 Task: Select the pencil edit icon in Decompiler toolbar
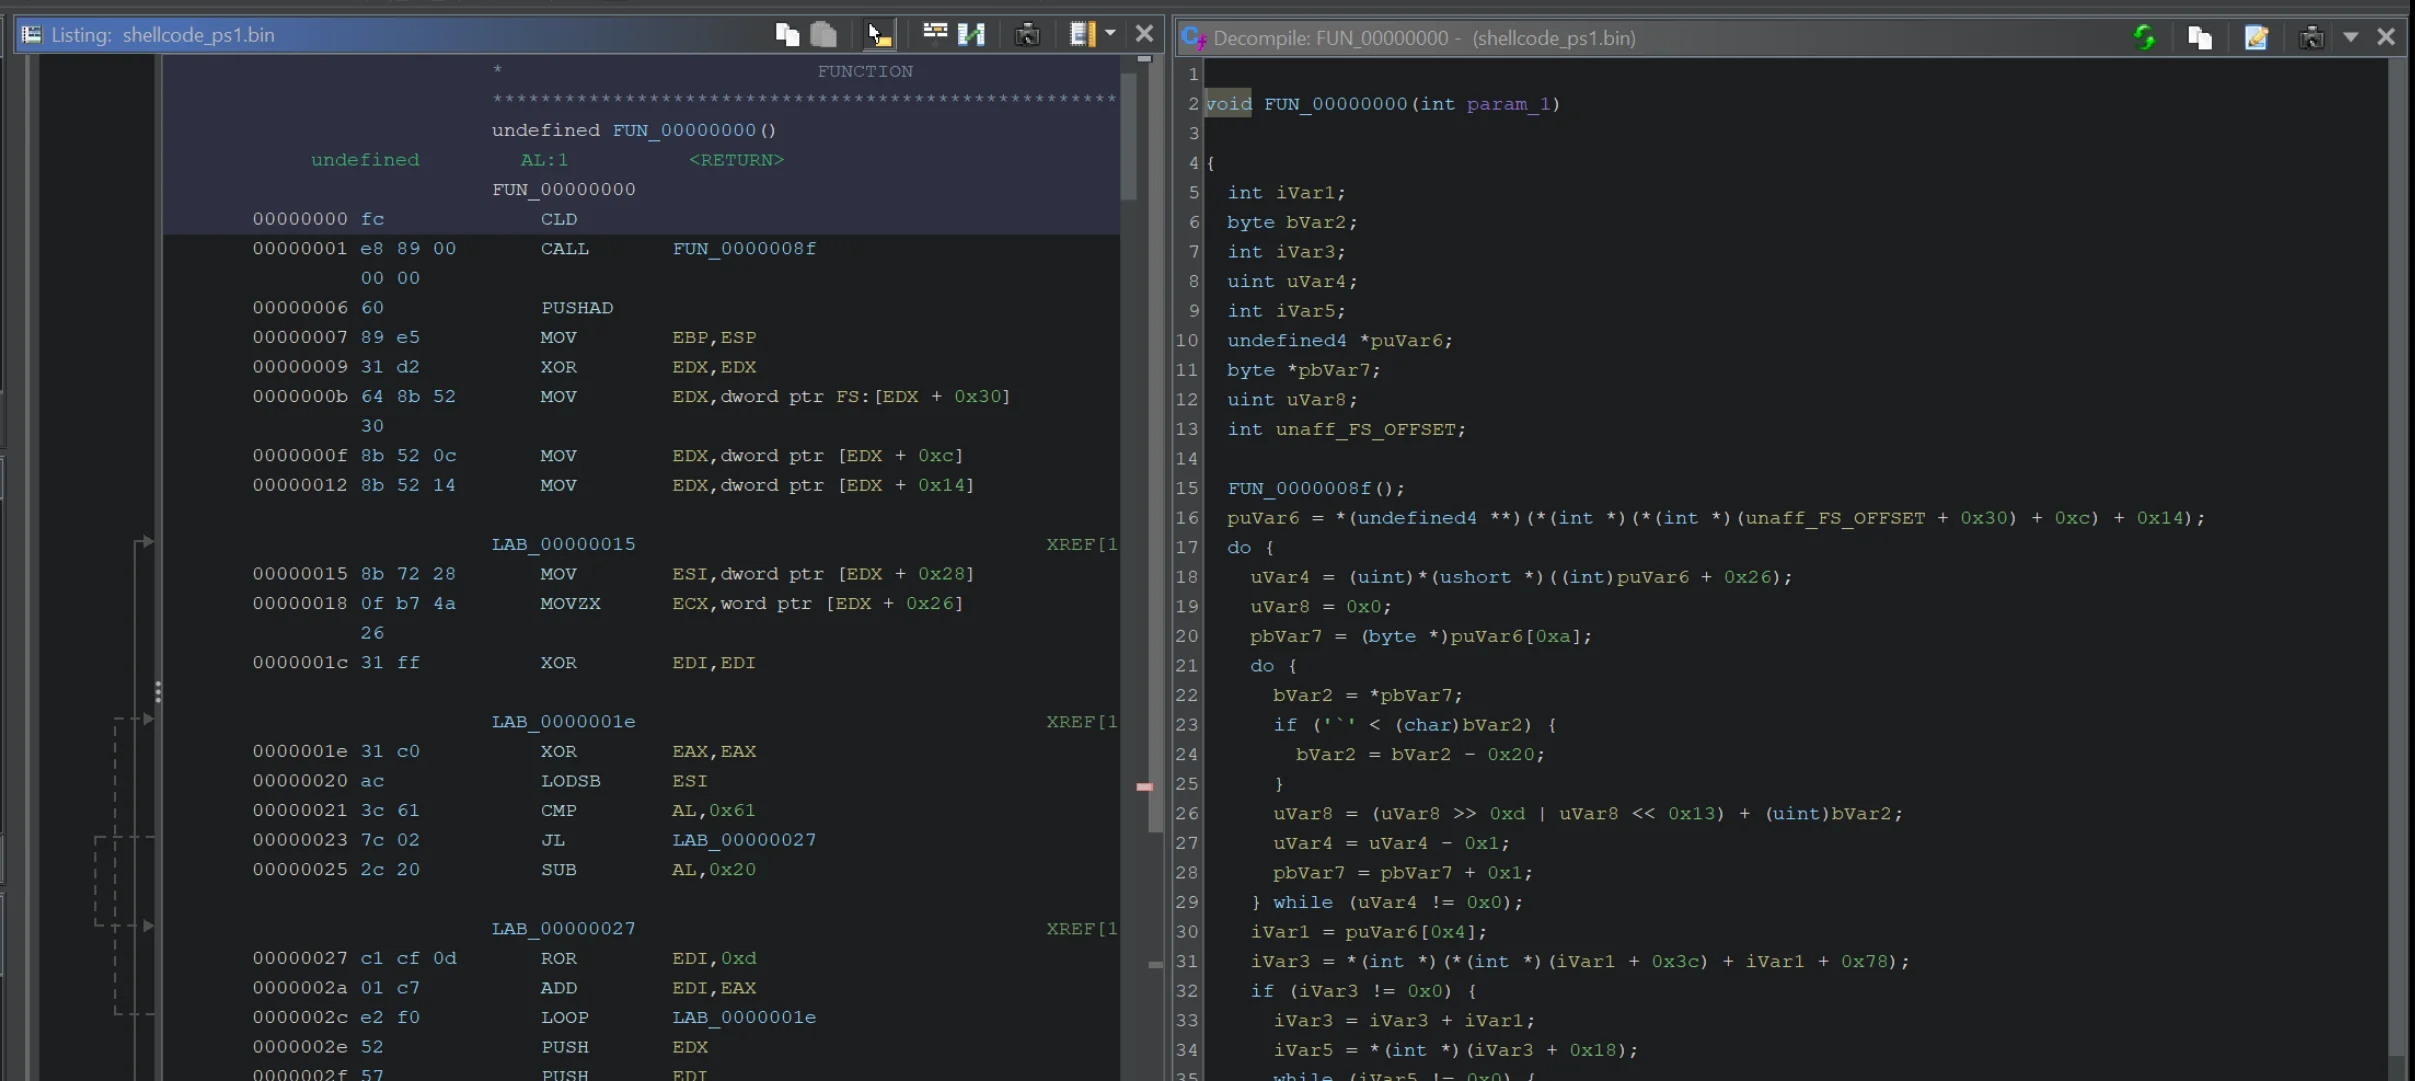point(2257,37)
